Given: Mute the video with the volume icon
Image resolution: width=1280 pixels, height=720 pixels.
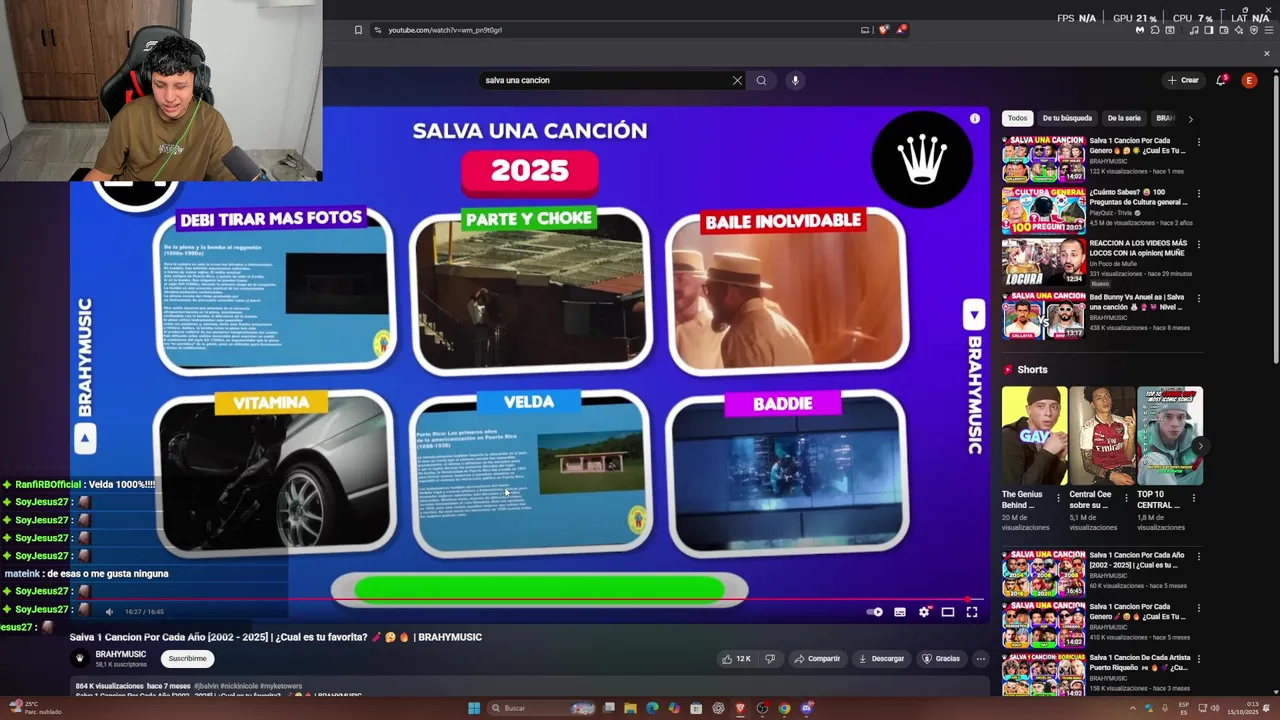Looking at the screenshot, I should coord(109,612).
